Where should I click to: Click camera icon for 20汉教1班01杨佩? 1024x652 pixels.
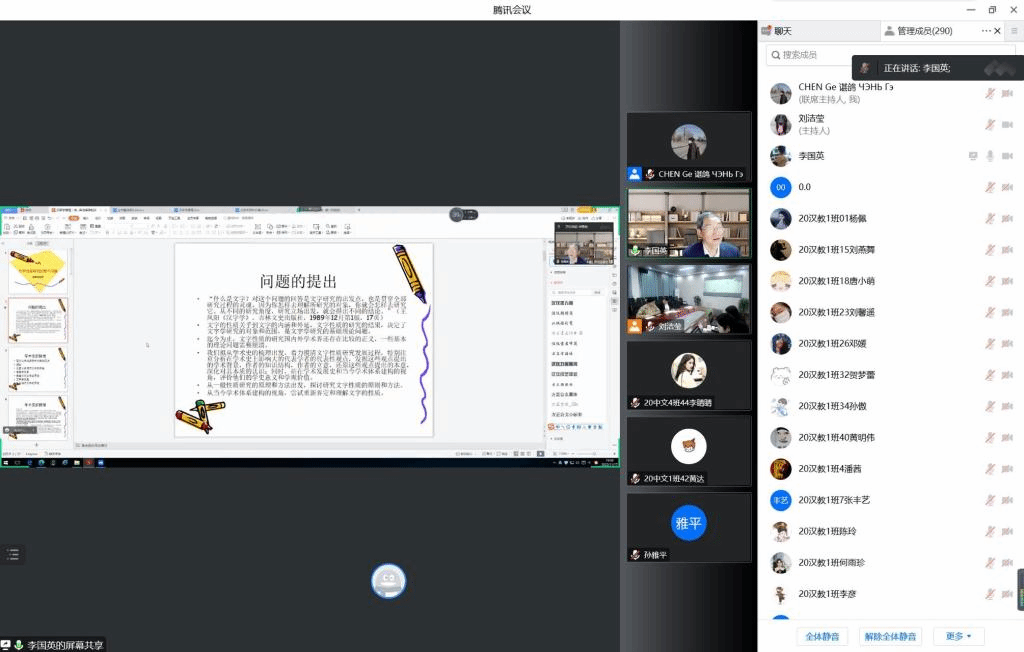point(1008,219)
